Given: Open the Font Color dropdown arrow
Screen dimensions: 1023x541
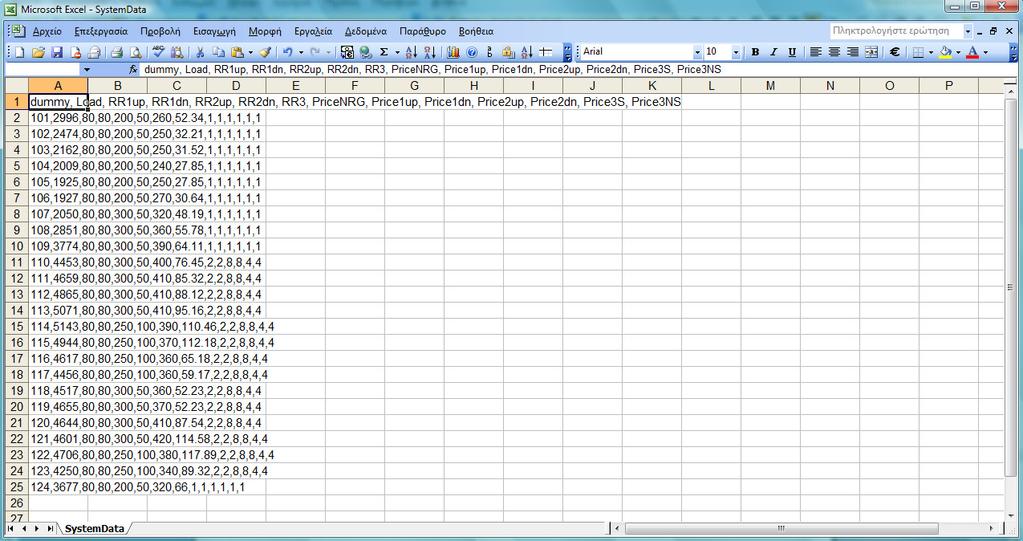Looking at the screenshot, I should [x=985, y=52].
